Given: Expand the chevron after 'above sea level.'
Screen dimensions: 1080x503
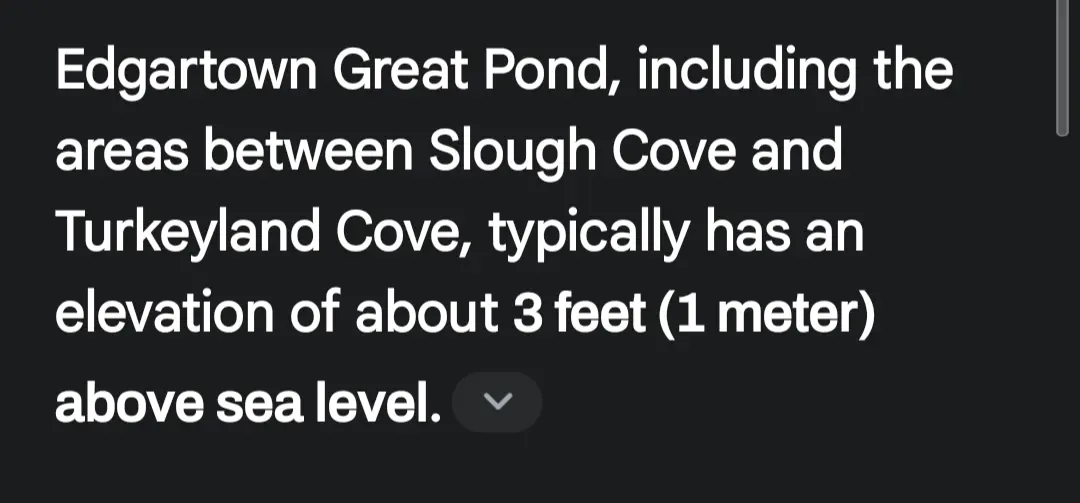Looking at the screenshot, I should 497,402.
